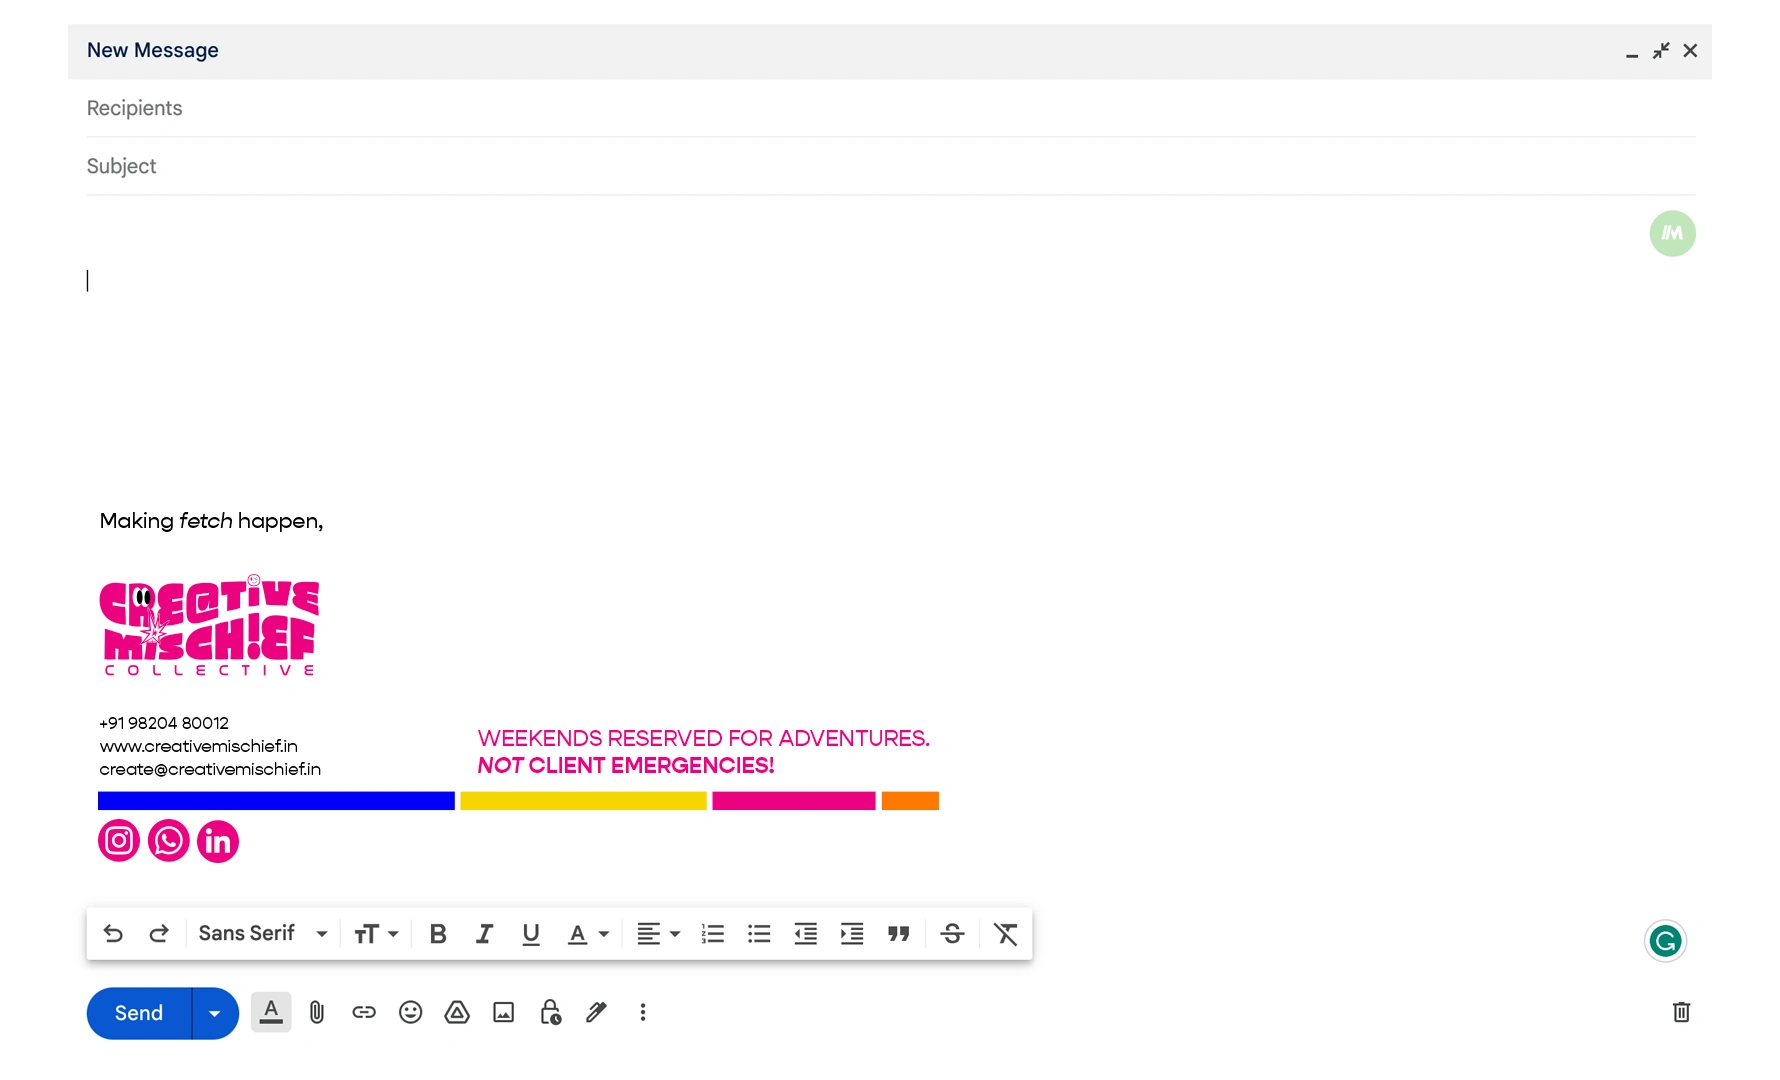Select the Creative Mischief Collective logo image
Screen dimensions: 1780x1080
click(x=209, y=626)
